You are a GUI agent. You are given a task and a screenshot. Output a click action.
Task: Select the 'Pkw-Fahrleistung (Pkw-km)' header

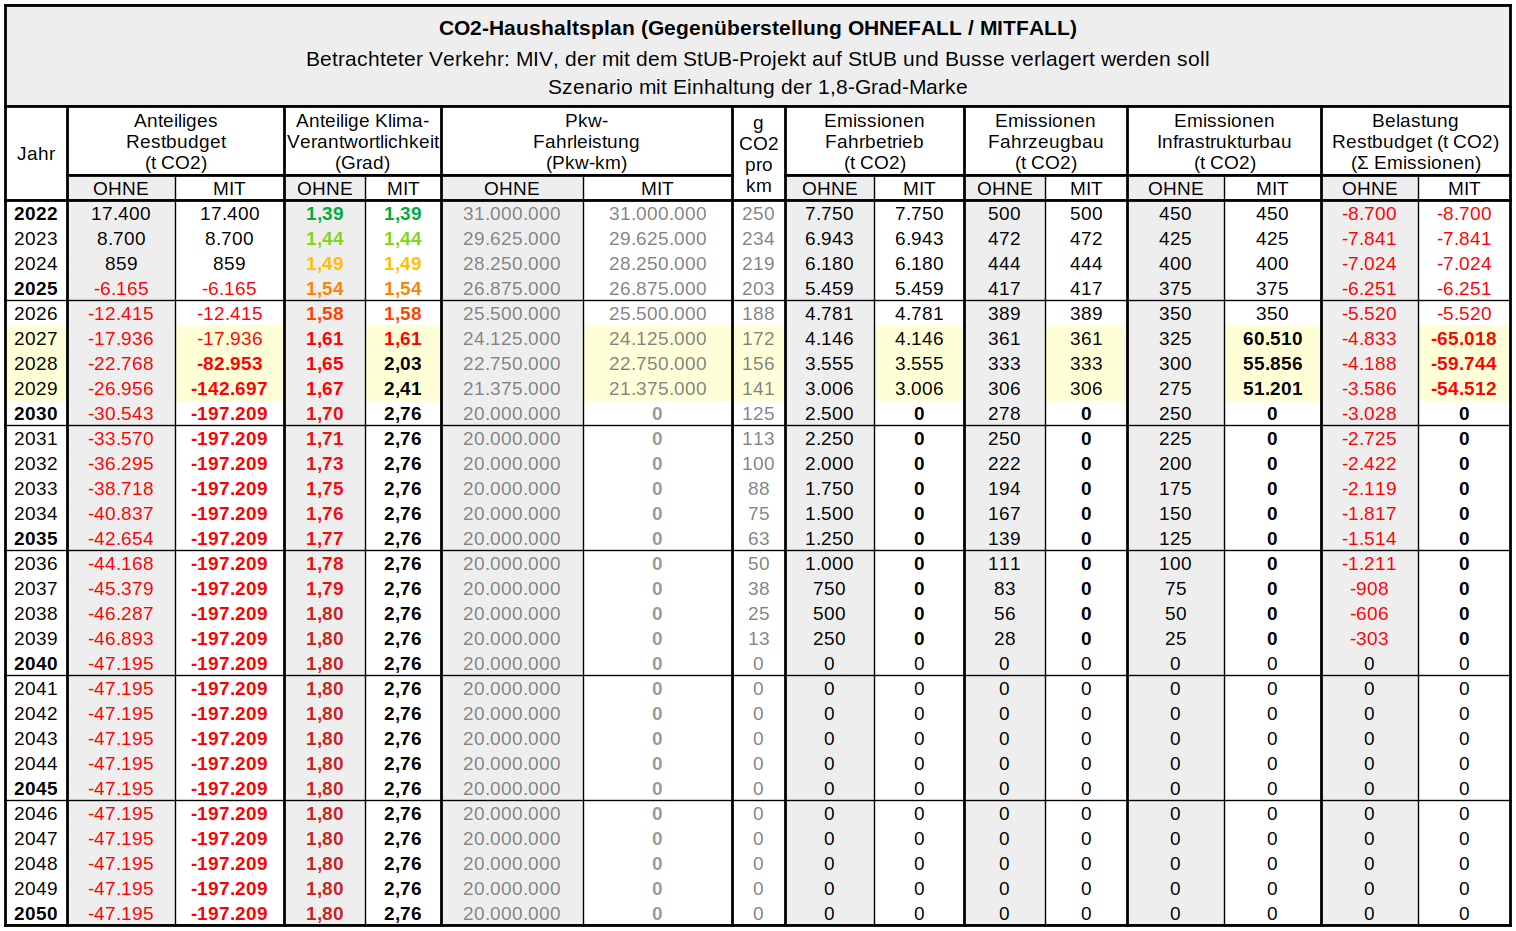point(586,142)
